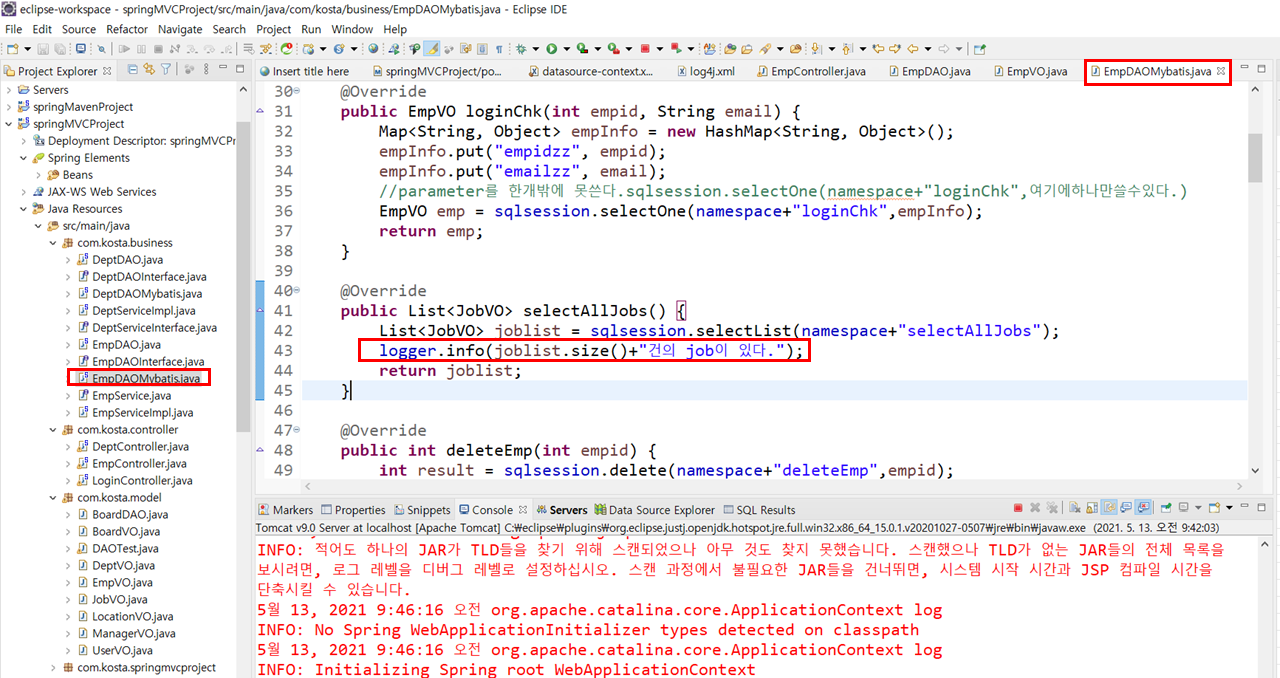Toggle Scroll Lock icon in Console
The image size is (1280, 678).
pos(1092,508)
